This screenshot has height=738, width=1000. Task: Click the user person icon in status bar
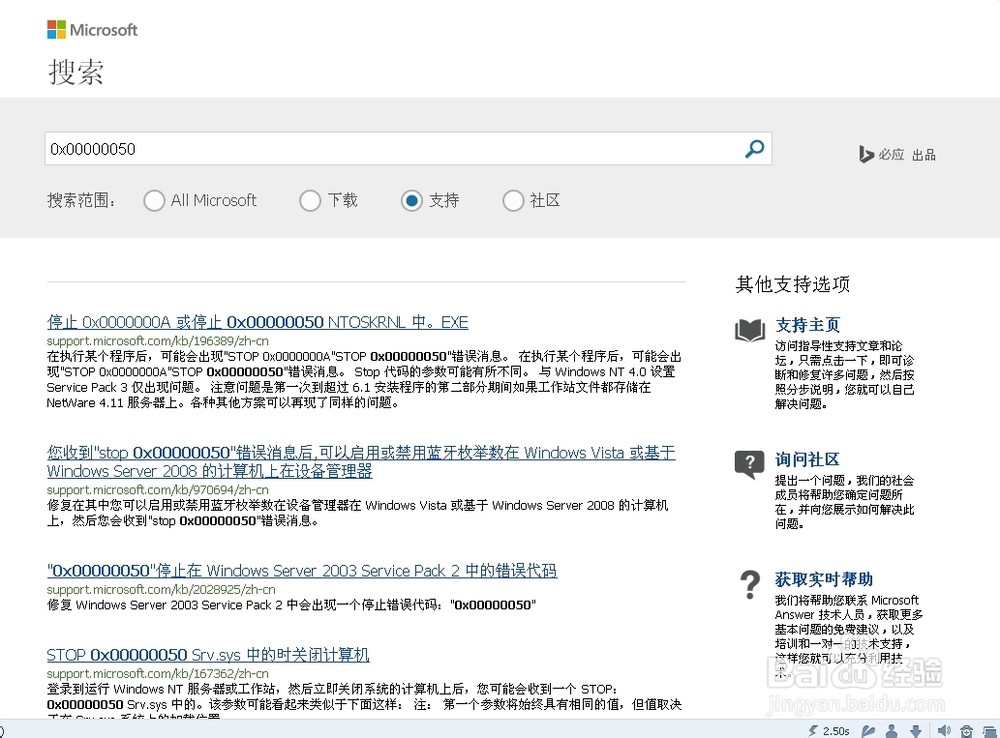click(892, 730)
